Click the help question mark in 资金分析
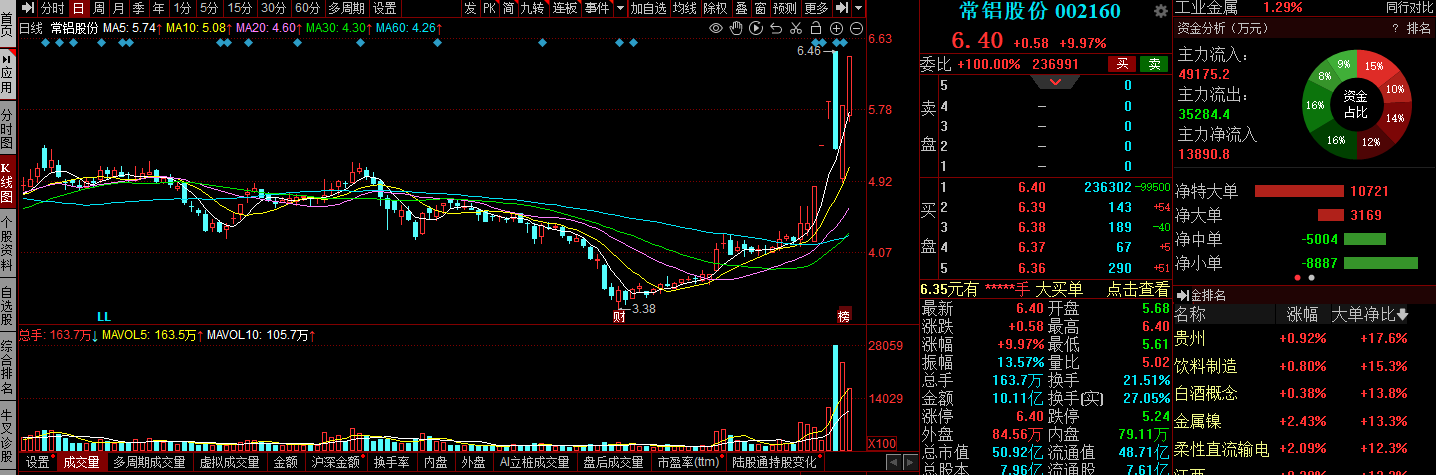The image size is (1436, 475). click(1395, 29)
